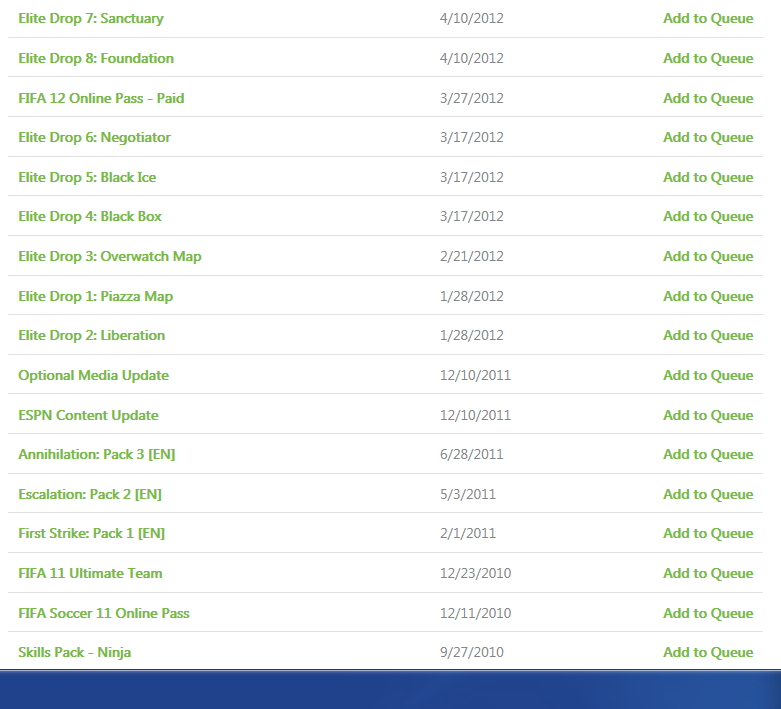Open Elite Drop 6: Negotiator link
Screen dimensions: 781x709
click(94, 138)
